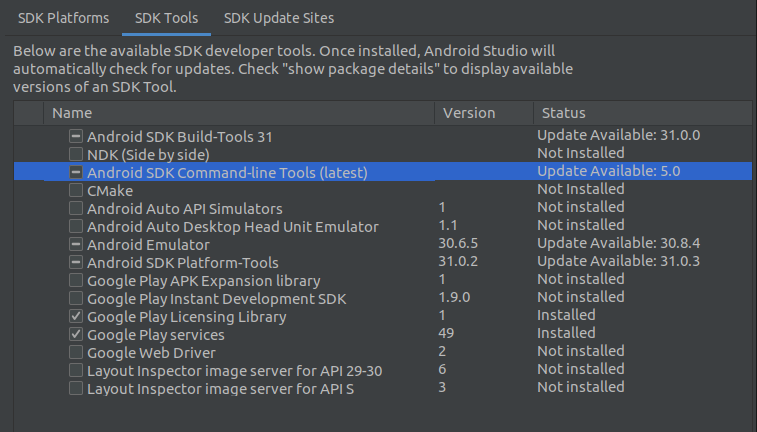The width and height of the screenshot is (757, 432).
Task: Click status 'Update Available: 31.0.3'
Action: [x=618, y=261]
